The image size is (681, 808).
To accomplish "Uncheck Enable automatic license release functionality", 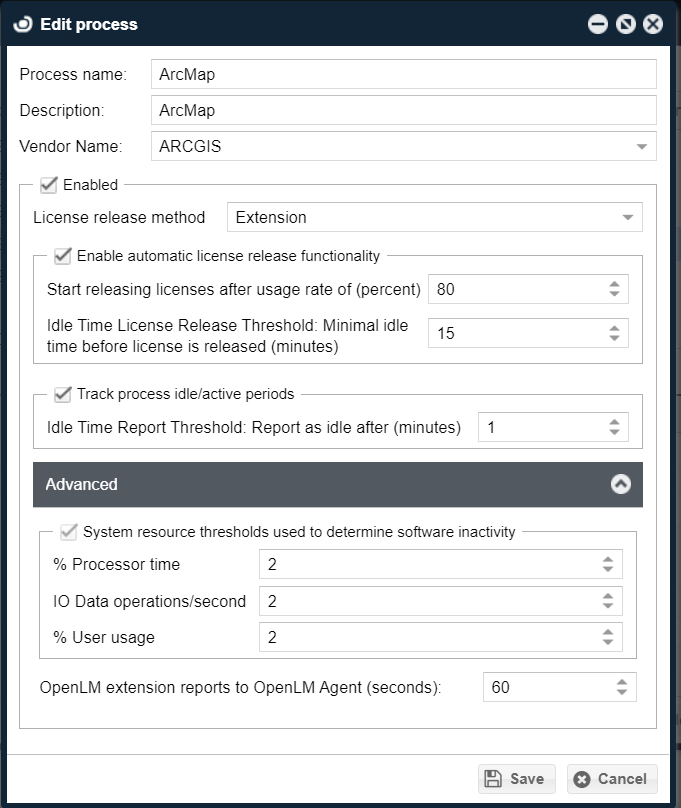I will (62, 256).
